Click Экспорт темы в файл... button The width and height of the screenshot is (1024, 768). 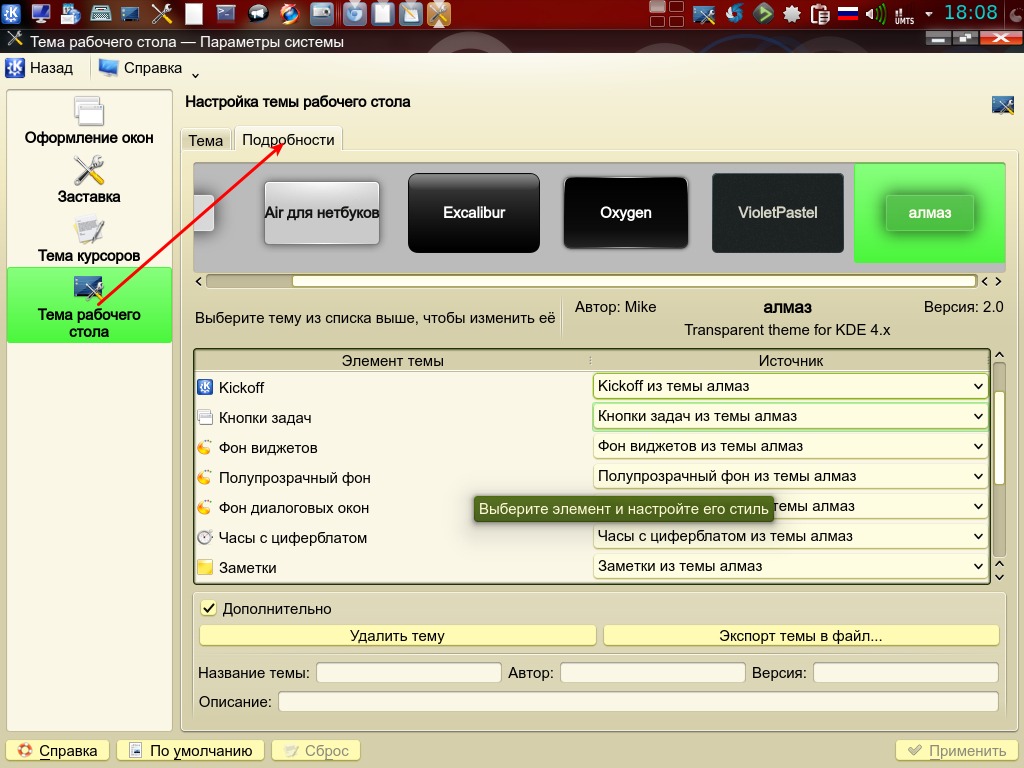click(801, 636)
